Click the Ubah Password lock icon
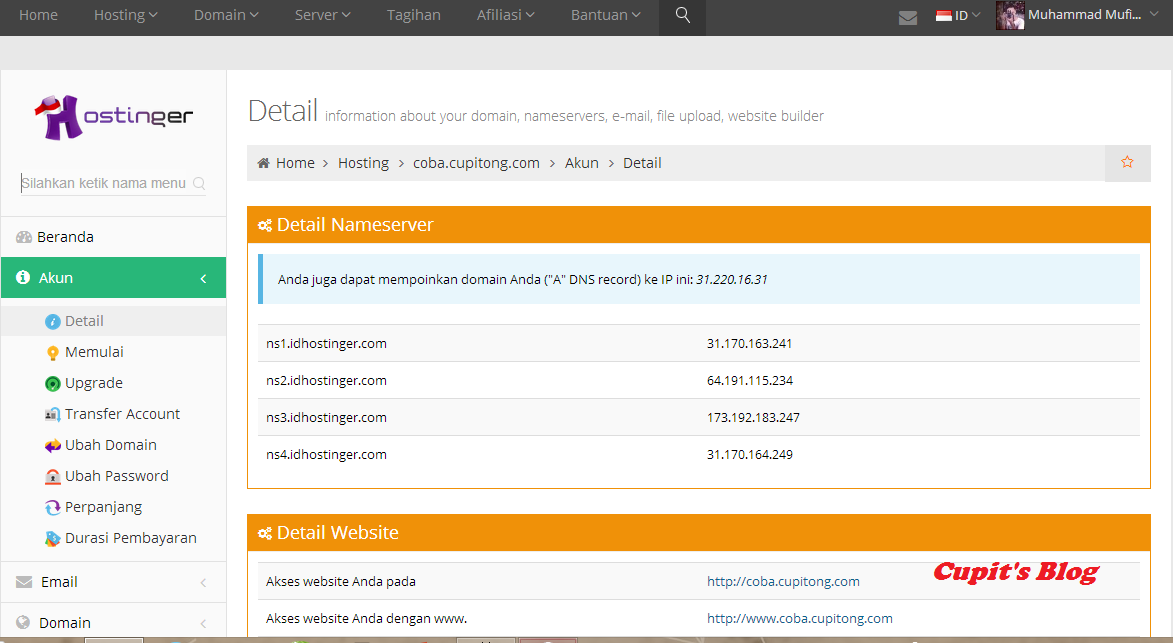The height and width of the screenshot is (643, 1173). point(52,476)
